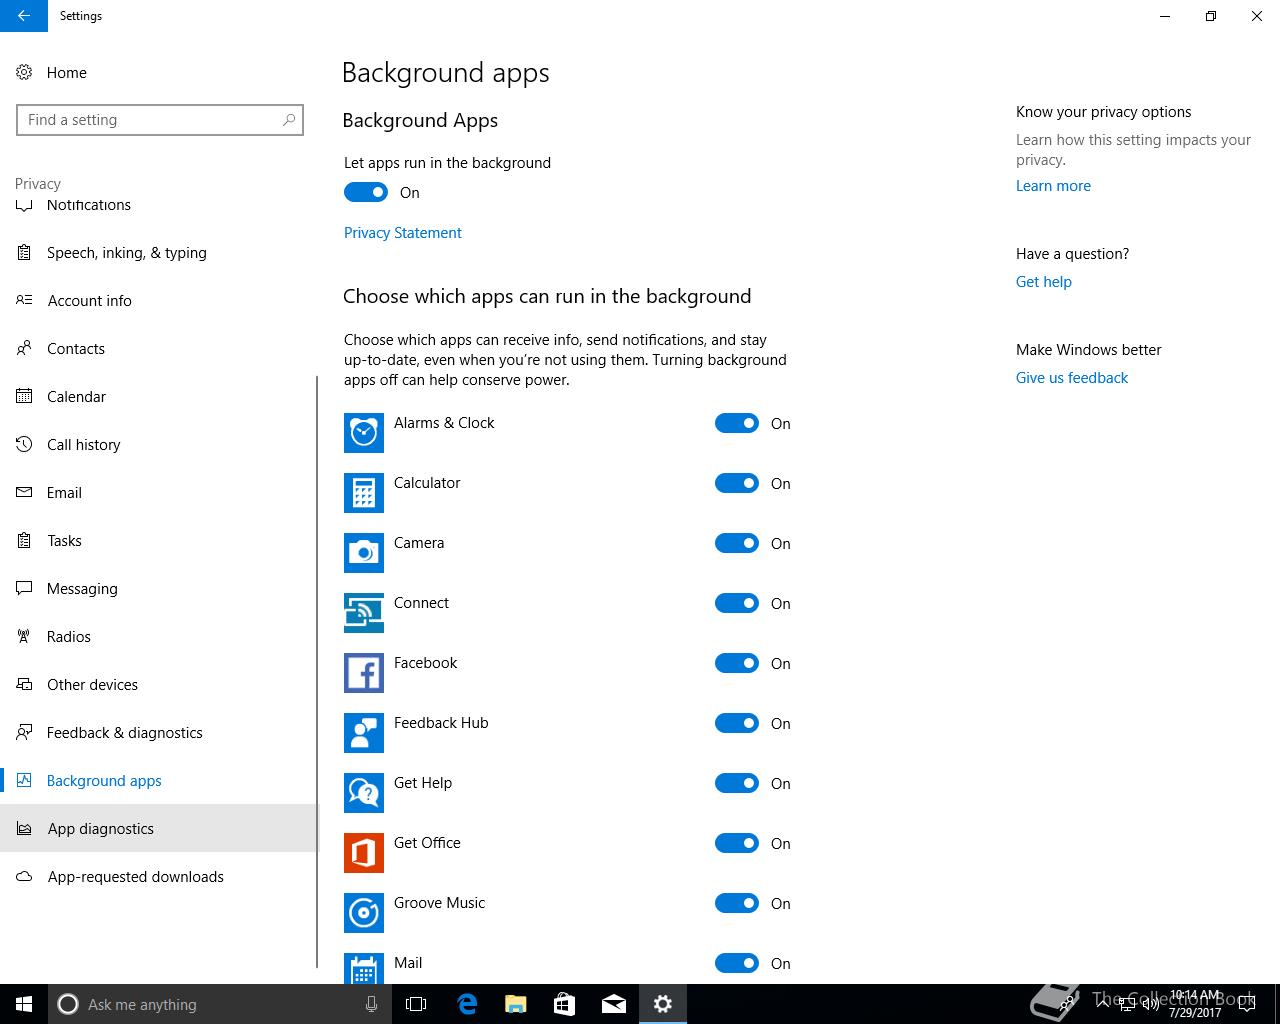The height and width of the screenshot is (1024, 1280).
Task: Disable background running for Alarms & Clock
Action: point(737,423)
